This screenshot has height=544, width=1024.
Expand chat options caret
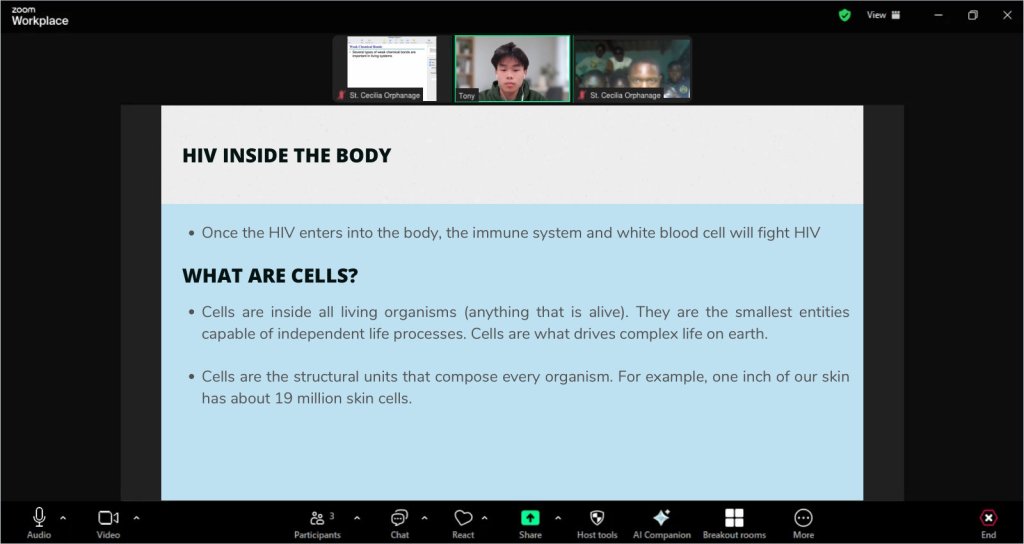tap(424, 518)
